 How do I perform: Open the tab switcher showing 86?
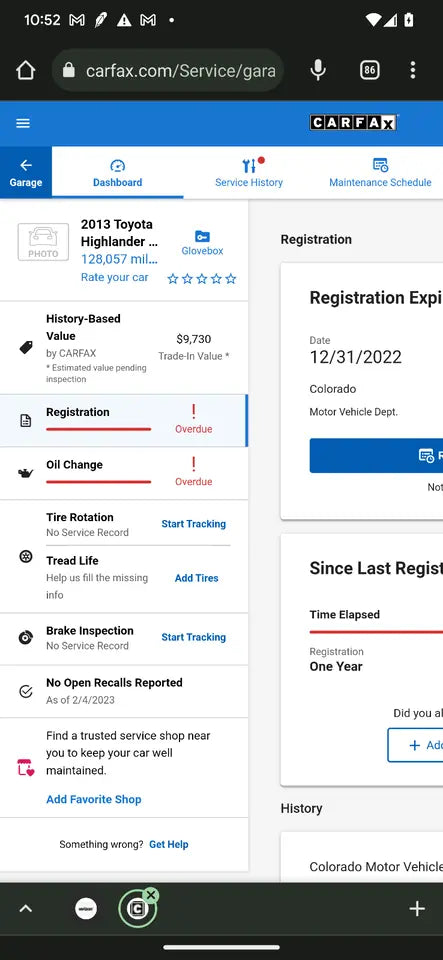369,70
